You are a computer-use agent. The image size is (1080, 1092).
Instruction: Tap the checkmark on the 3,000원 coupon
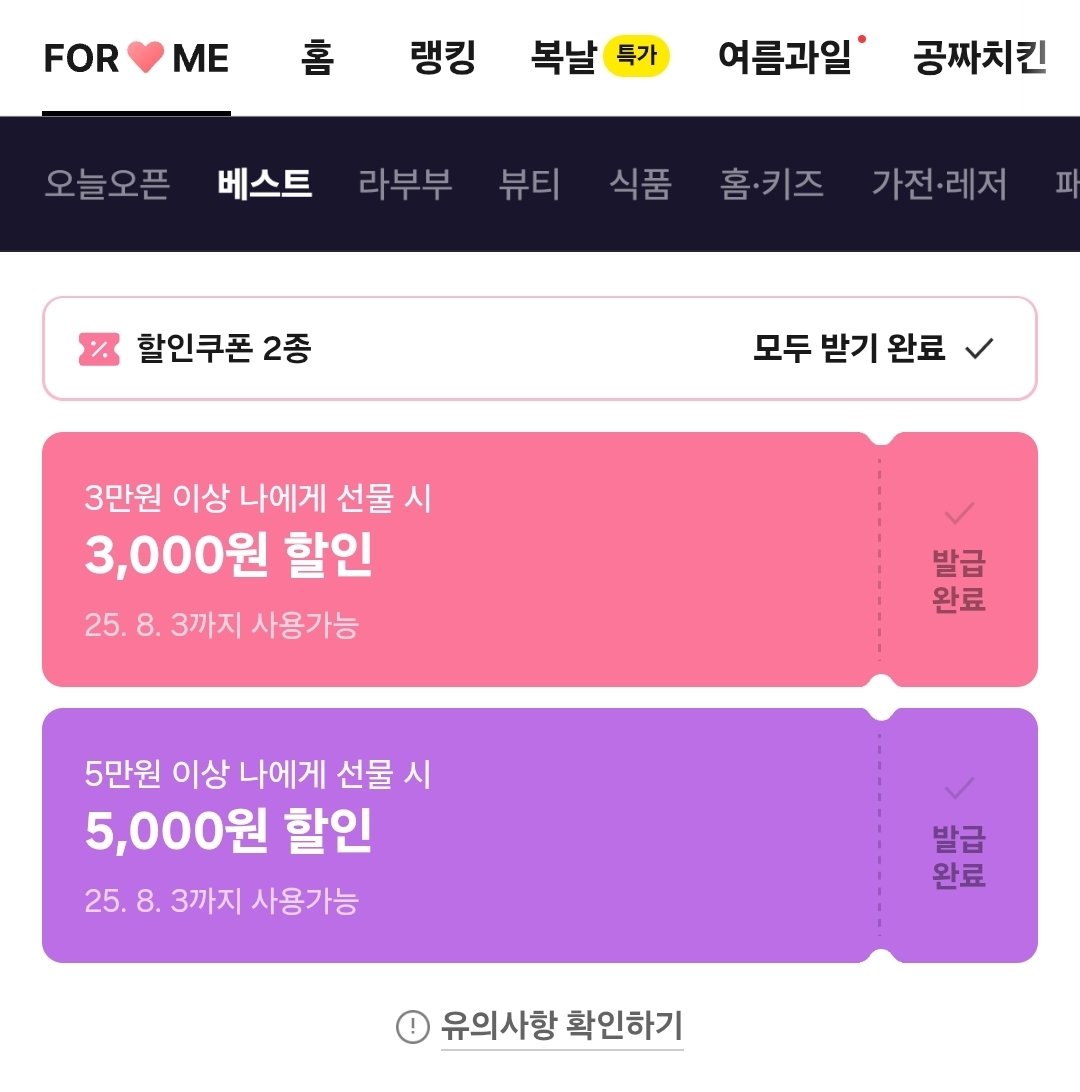pos(959,513)
